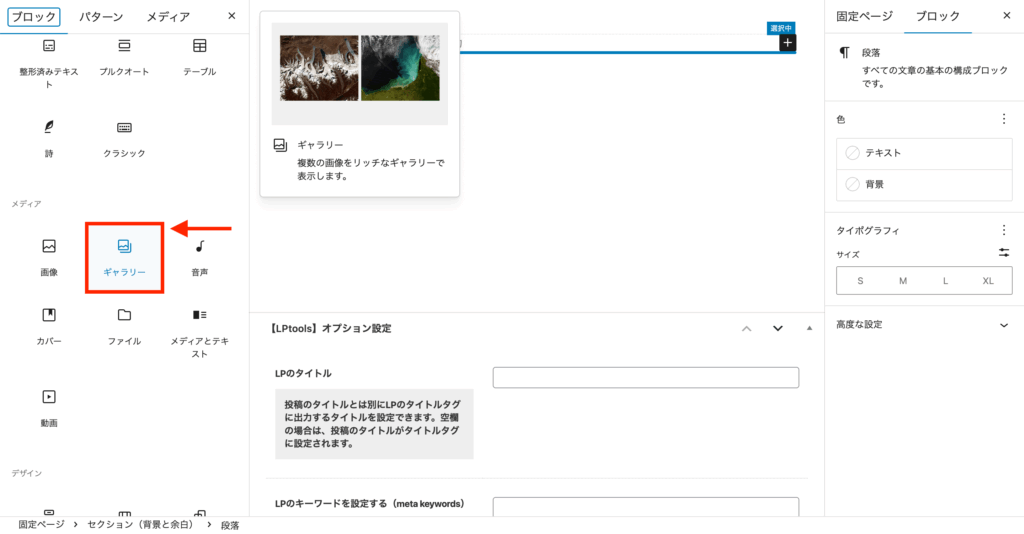Viewport: 1024px width, 534px height.
Task: Collapse LPtools option panel triangle
Action: tap(809, 328)
